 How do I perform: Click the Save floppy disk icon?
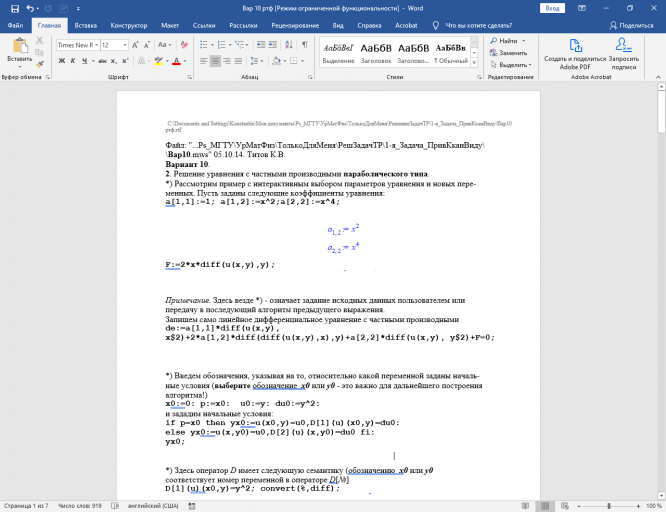pos(15,8)
